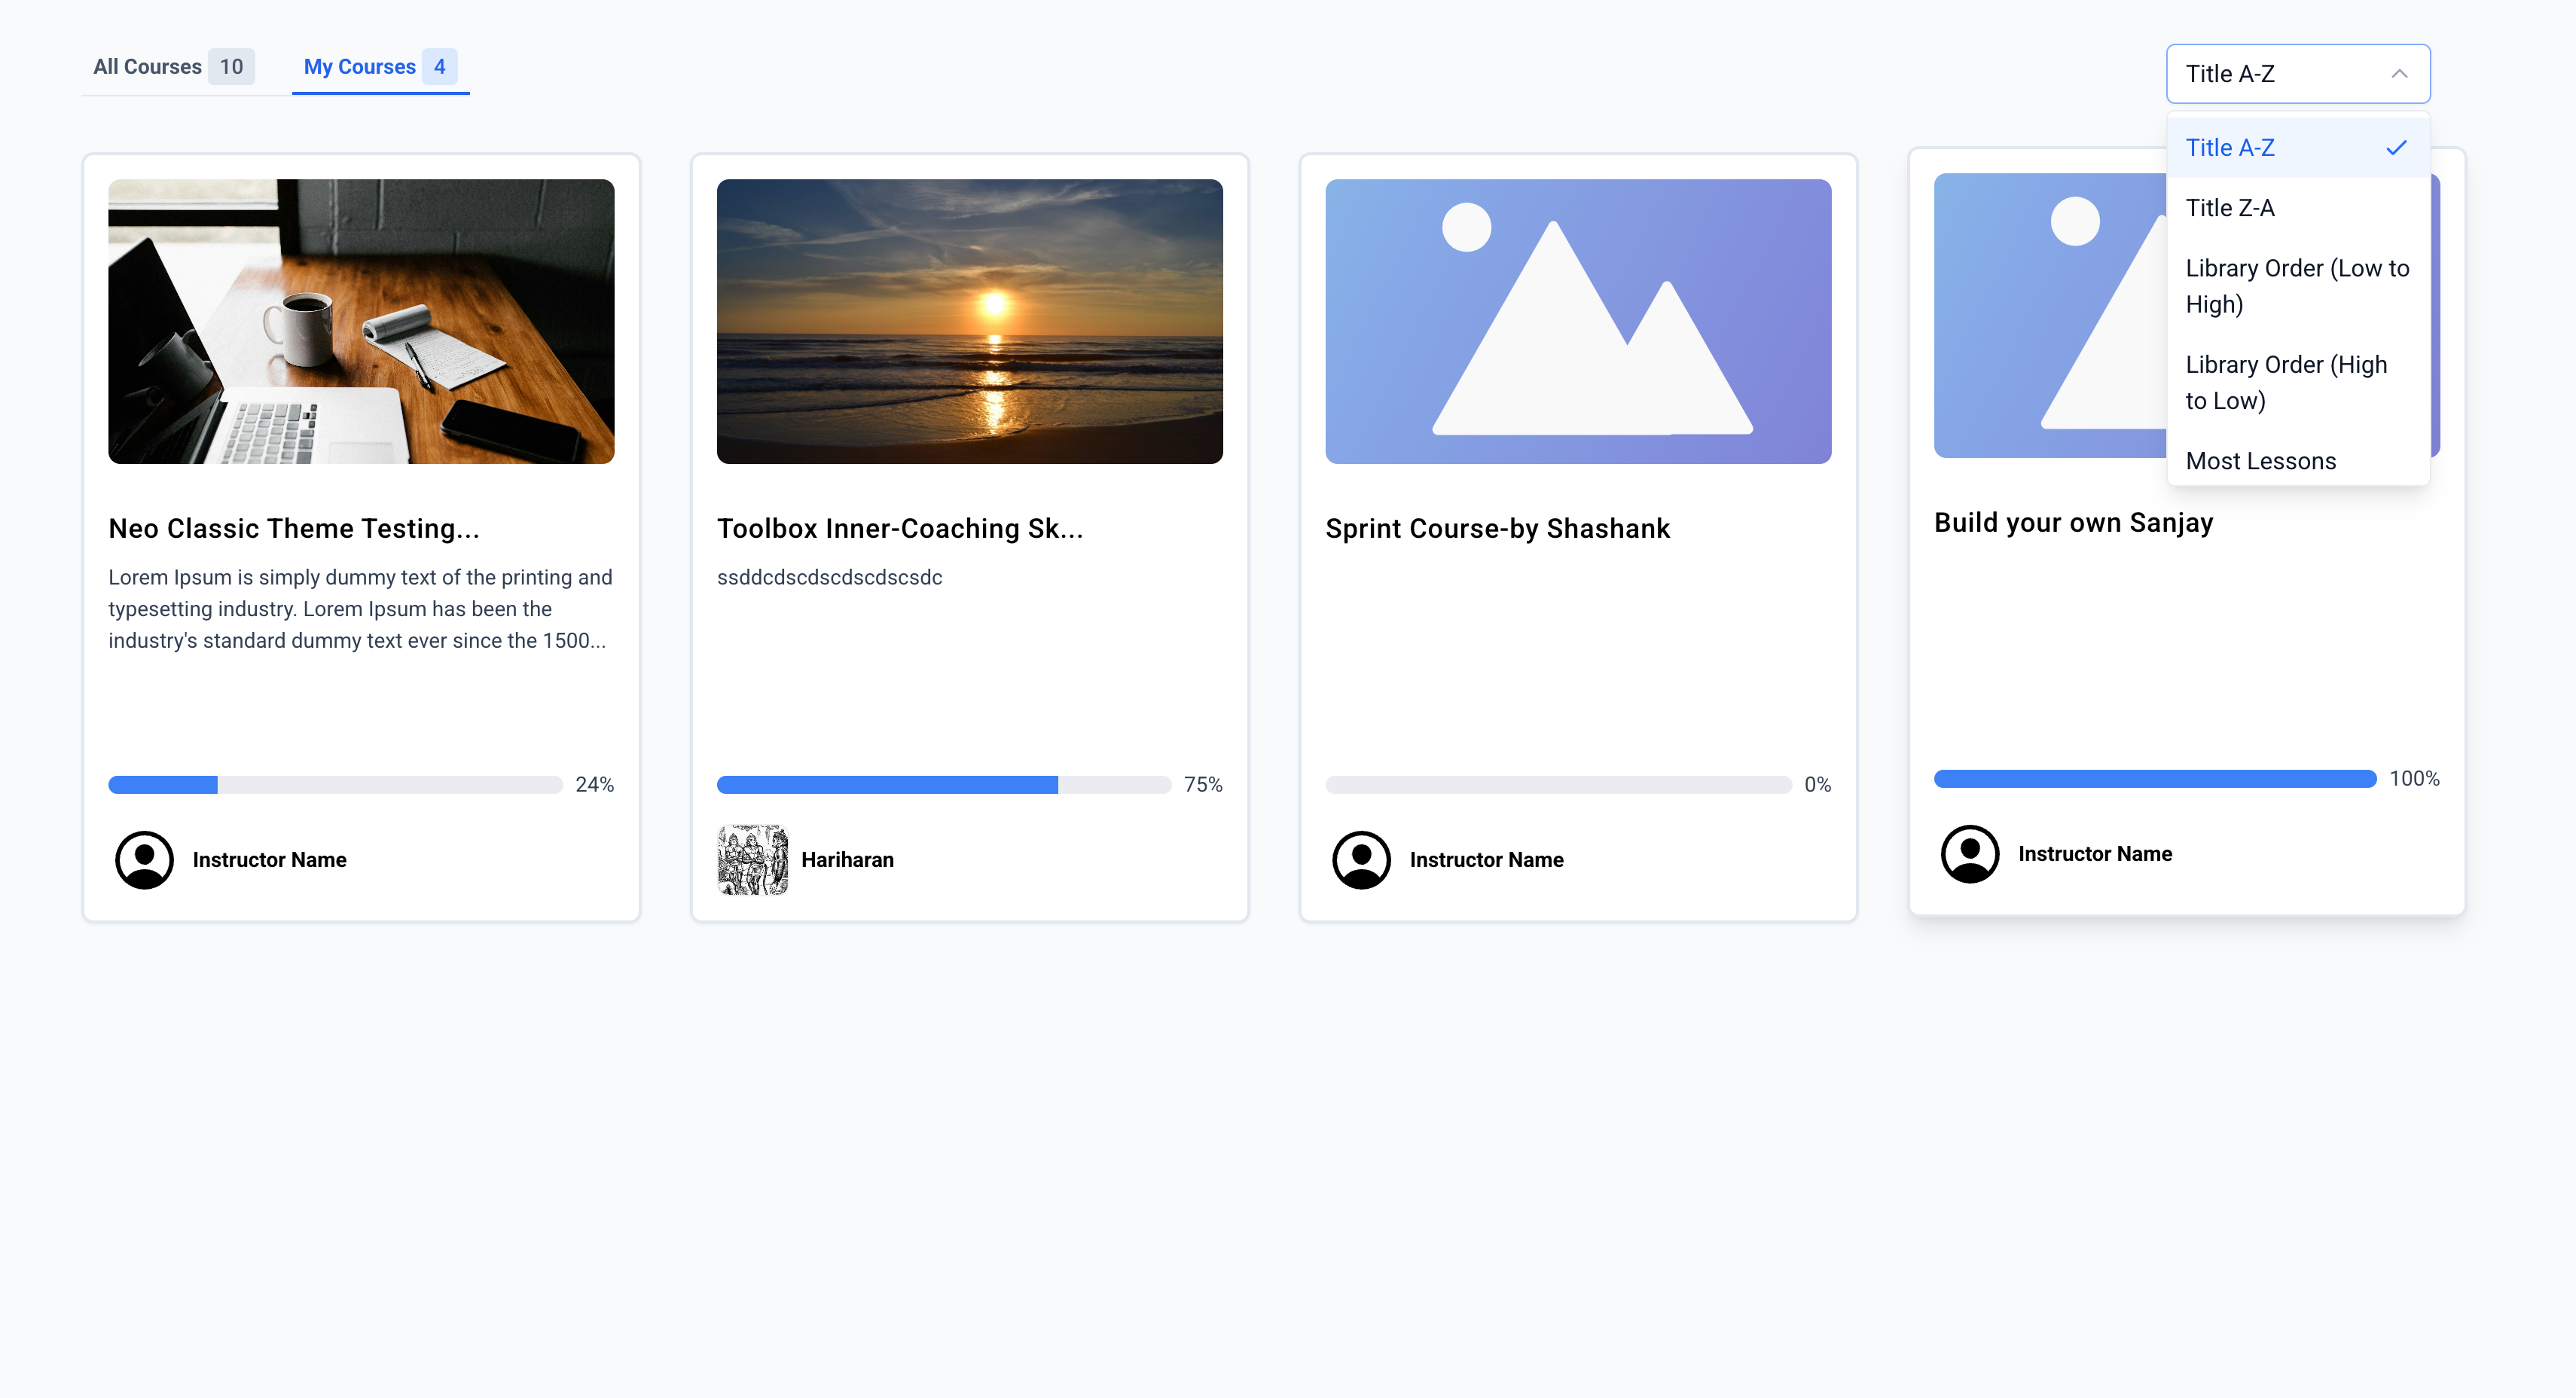2576x1398 pixels.
Task: Click the Sprint Course instructor avatar icon
Action: pos(1361,859)
